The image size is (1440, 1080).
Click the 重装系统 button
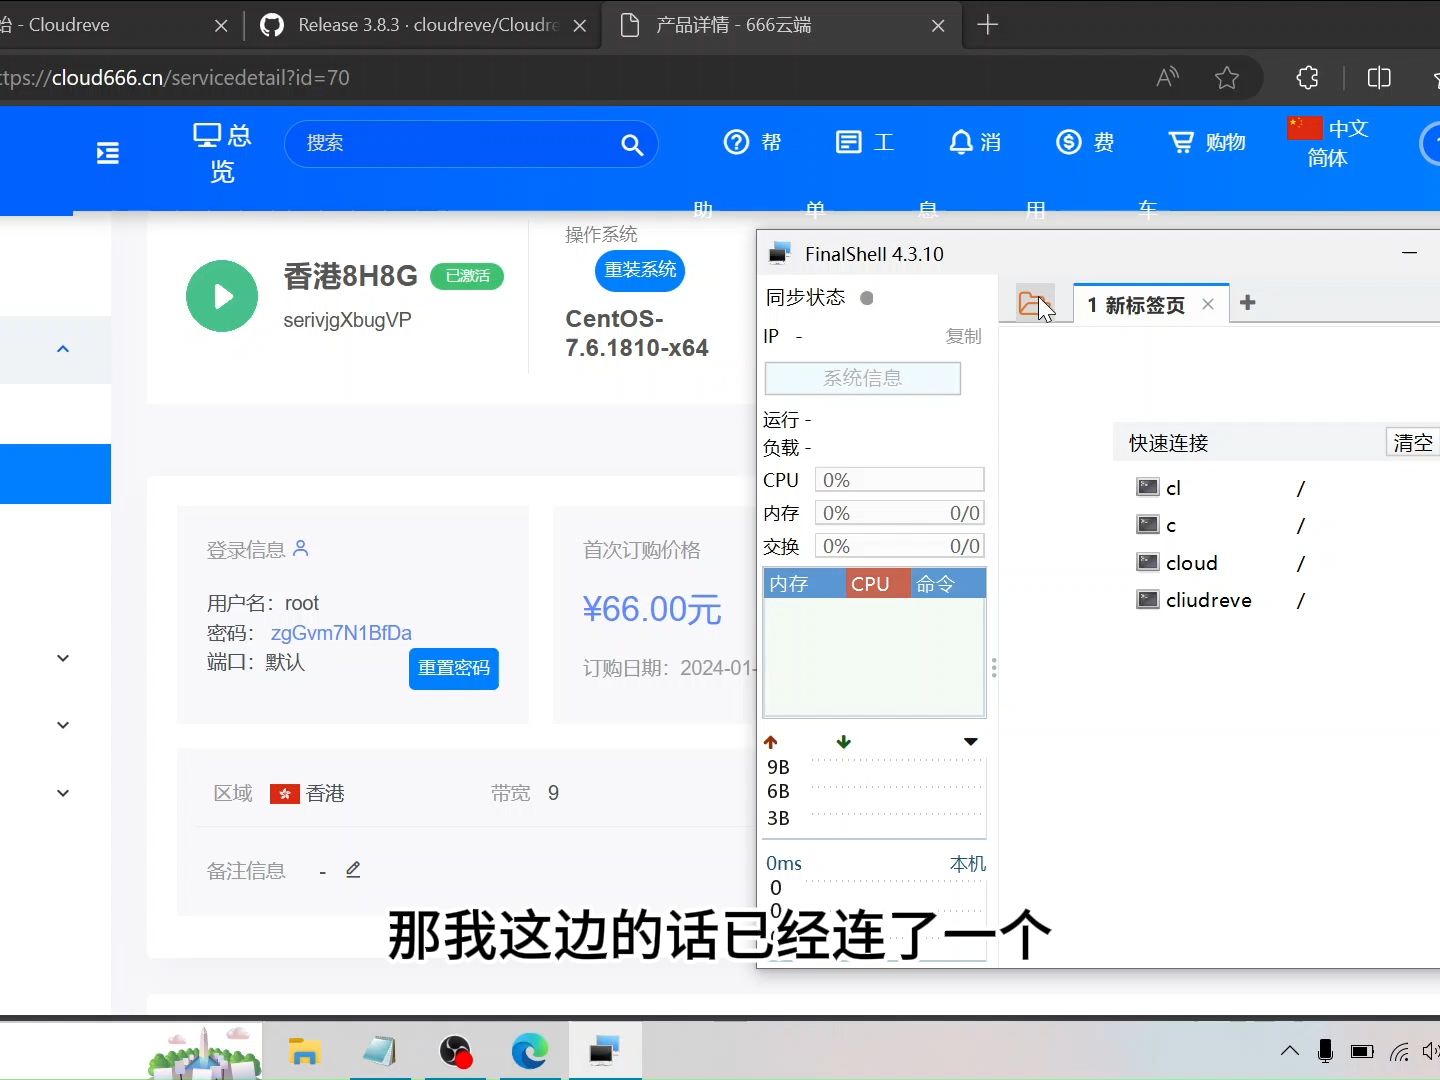pyautogui.click(x=640, y=270)
